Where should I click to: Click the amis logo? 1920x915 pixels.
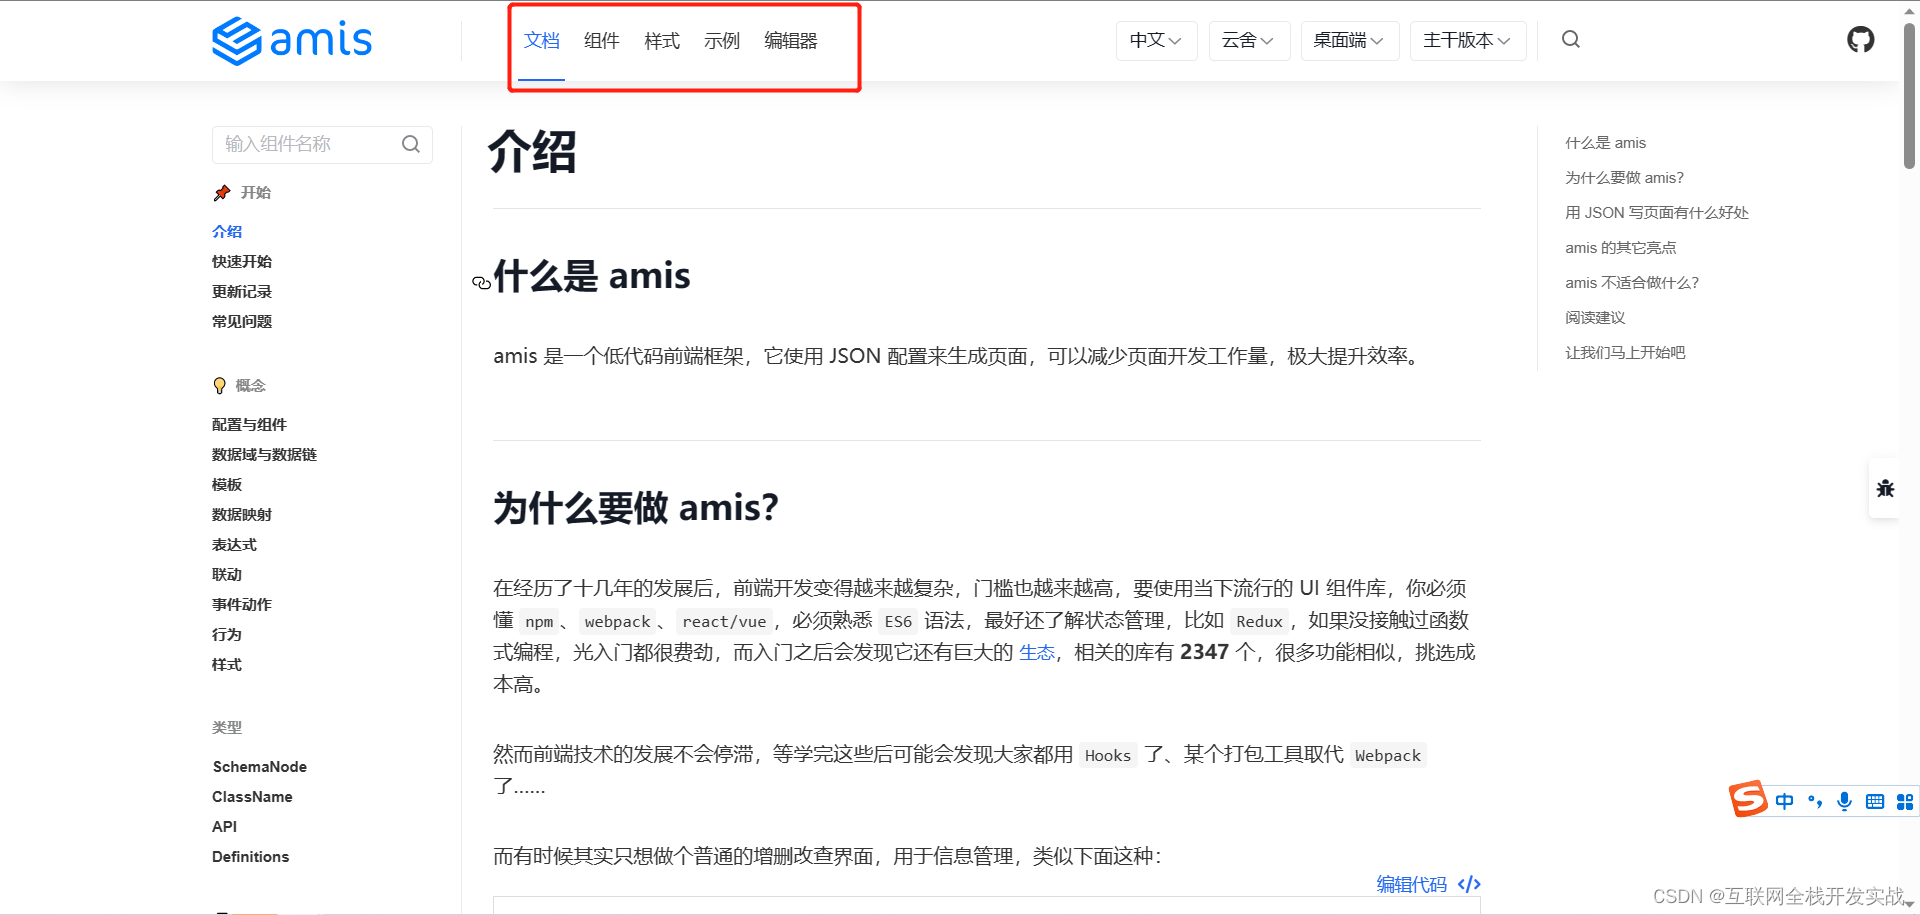[x=292, y=41]
